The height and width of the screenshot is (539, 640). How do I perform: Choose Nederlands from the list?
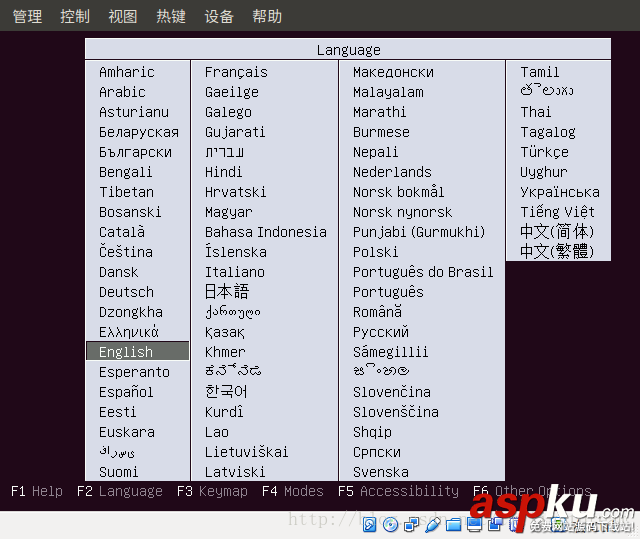tap(392, 172)
